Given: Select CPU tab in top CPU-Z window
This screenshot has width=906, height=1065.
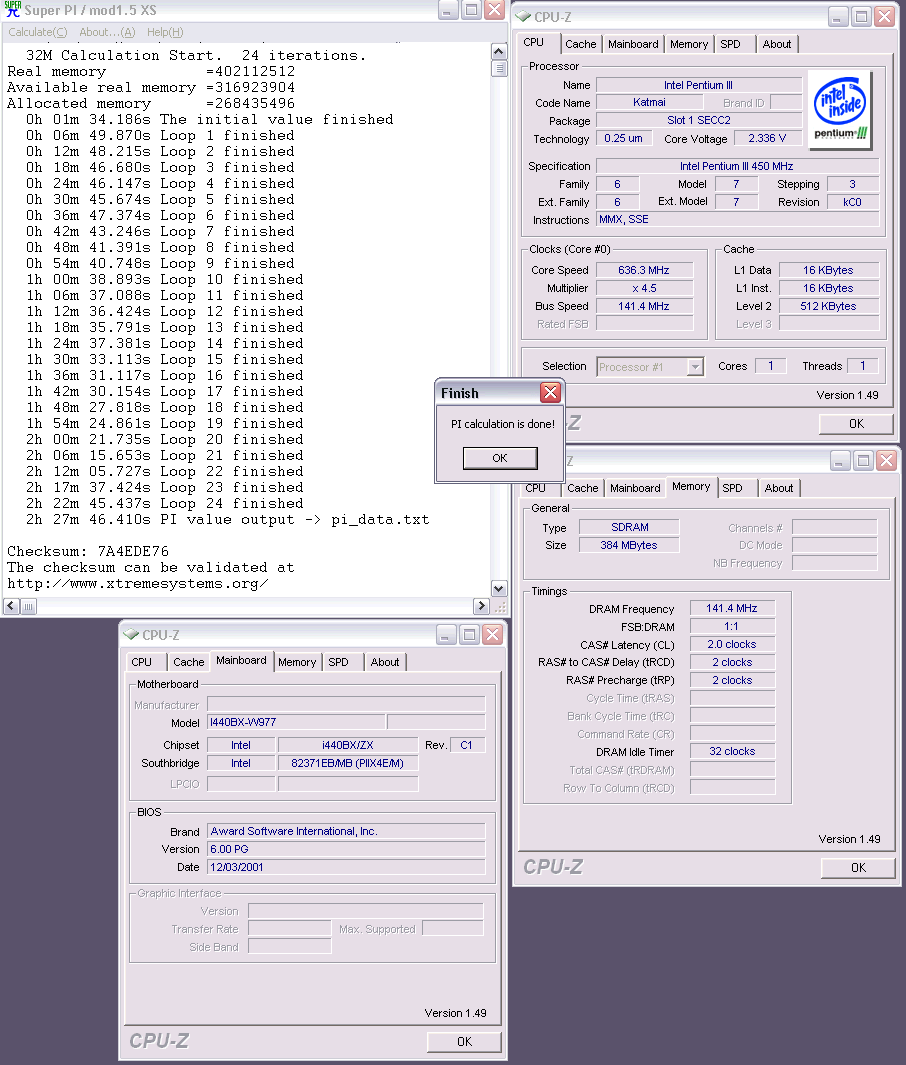Looking at the screenshot, I should click(534, 43).
